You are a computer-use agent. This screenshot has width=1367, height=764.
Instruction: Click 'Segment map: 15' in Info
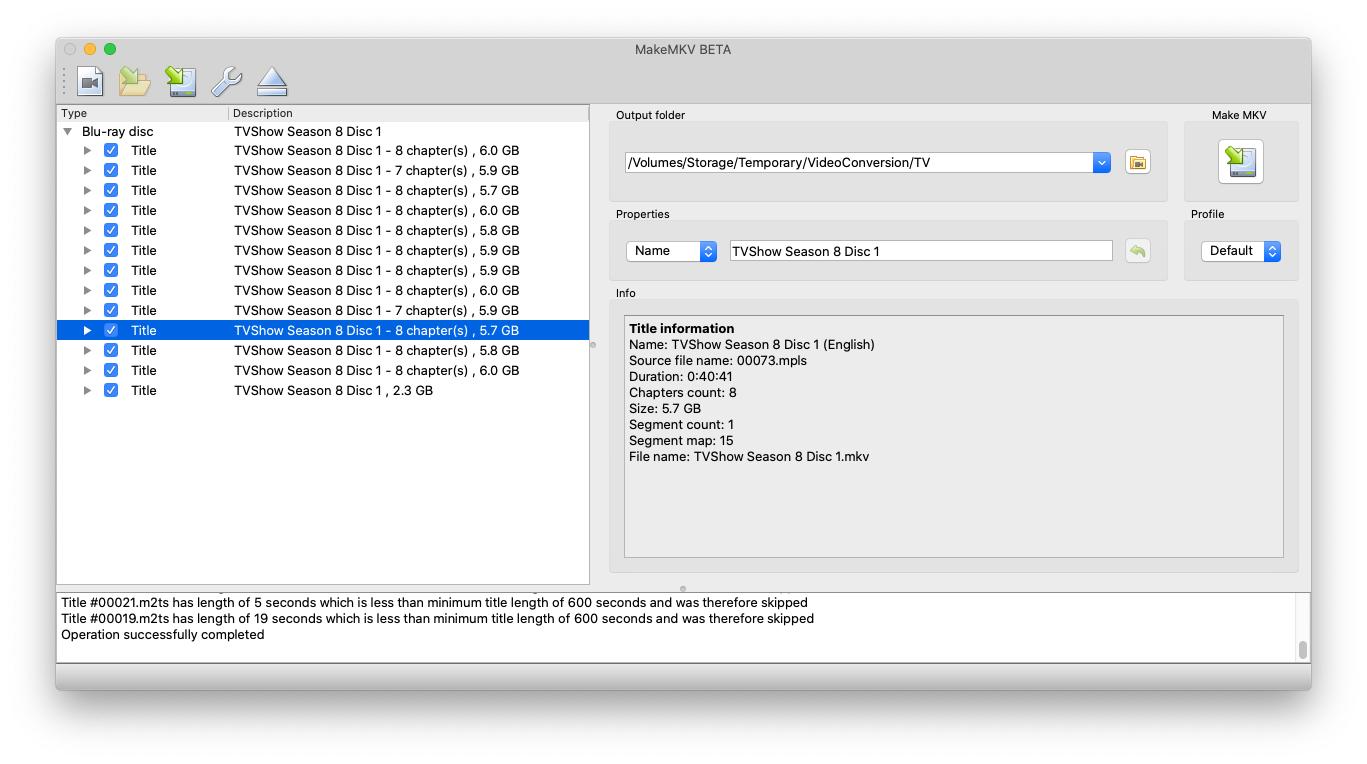point(680,440)
